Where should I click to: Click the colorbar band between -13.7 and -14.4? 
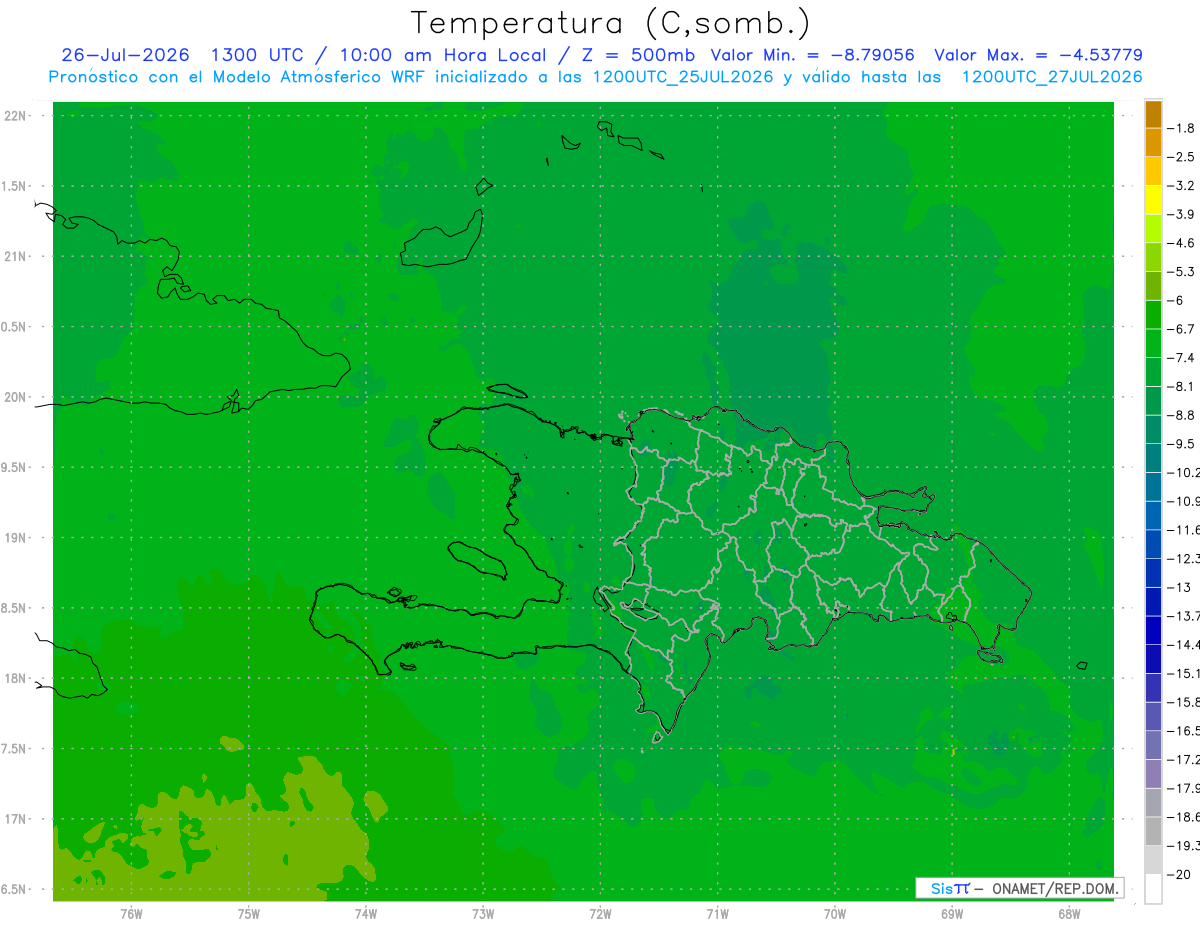[x=1153, y=630]
